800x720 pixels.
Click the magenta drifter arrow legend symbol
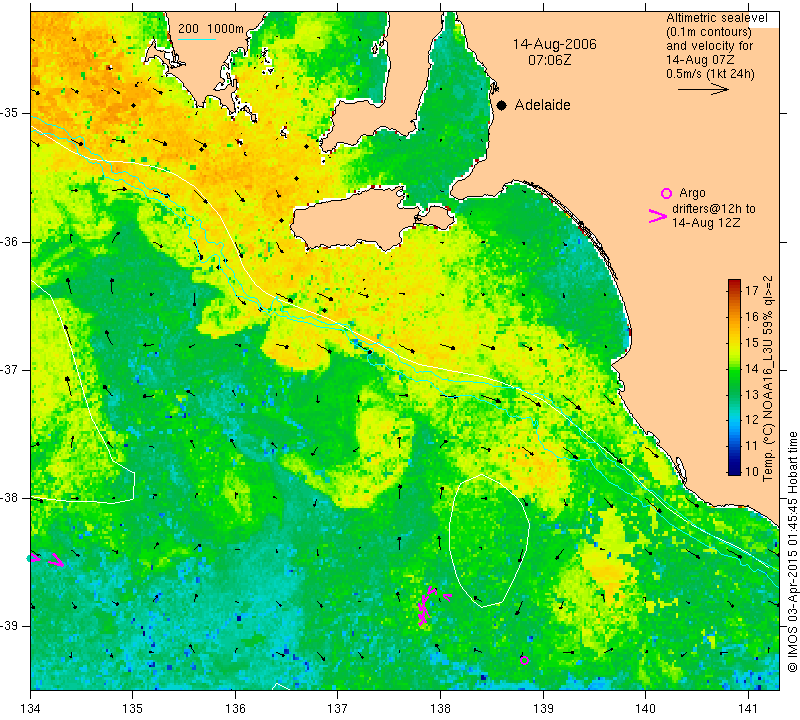coord(658,216)
